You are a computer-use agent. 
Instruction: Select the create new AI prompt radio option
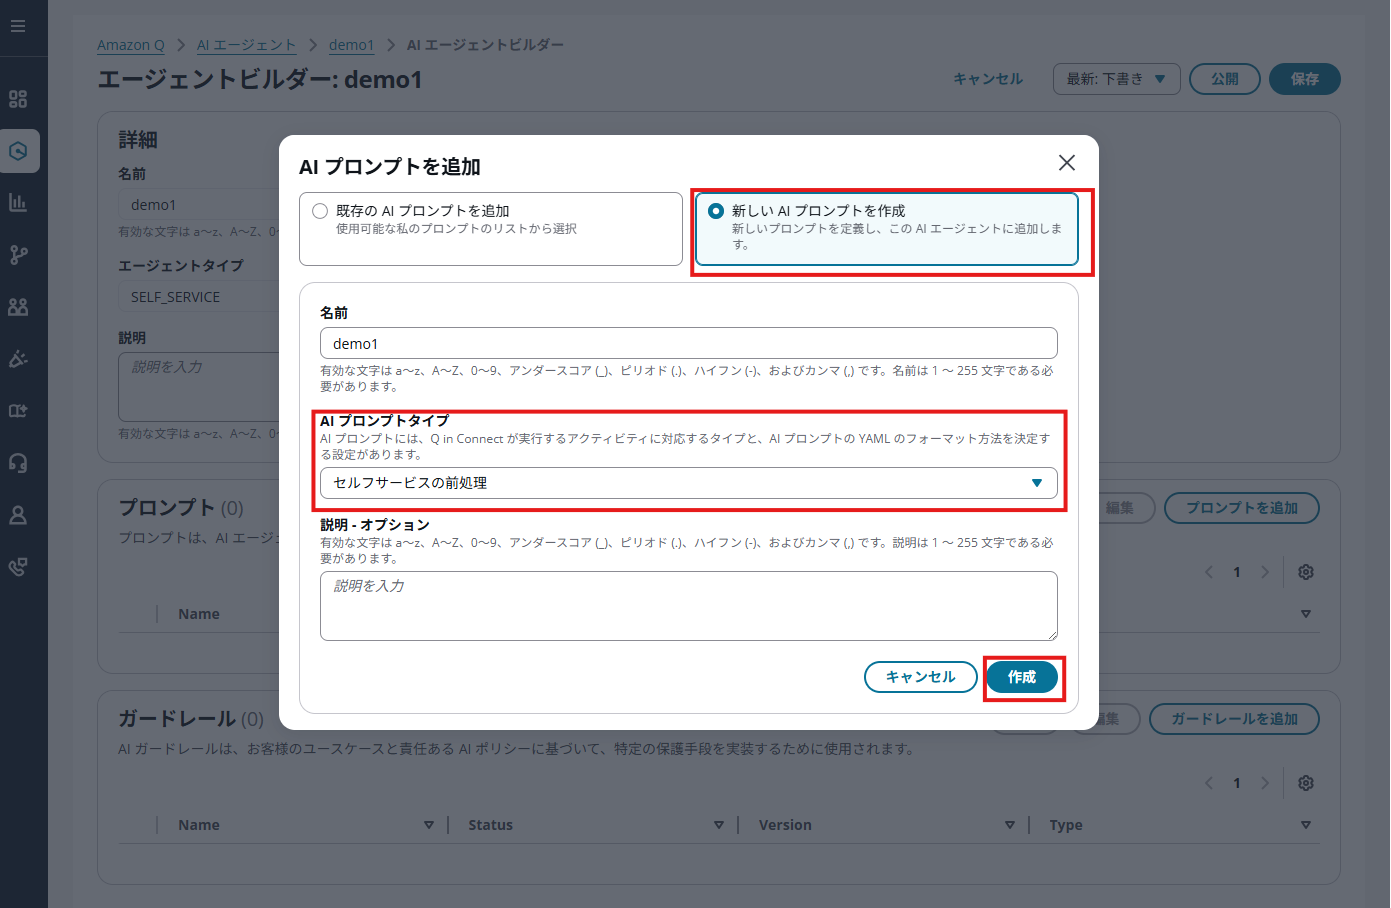point(716,211)
